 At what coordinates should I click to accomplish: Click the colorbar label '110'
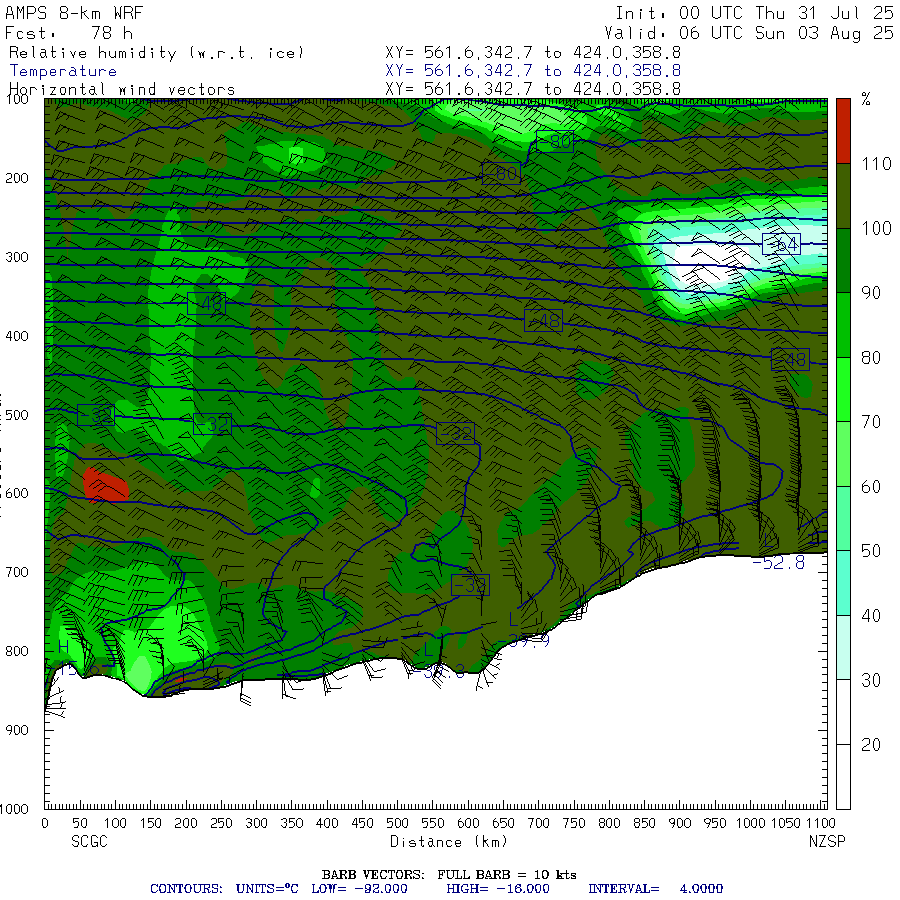coord(876,164)
